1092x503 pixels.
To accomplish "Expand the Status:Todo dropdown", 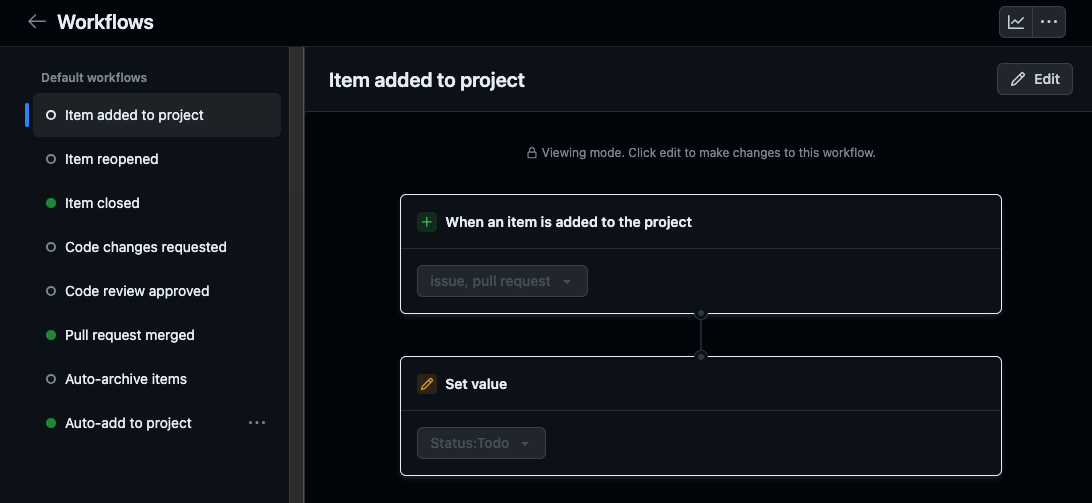I will (481, 443).
